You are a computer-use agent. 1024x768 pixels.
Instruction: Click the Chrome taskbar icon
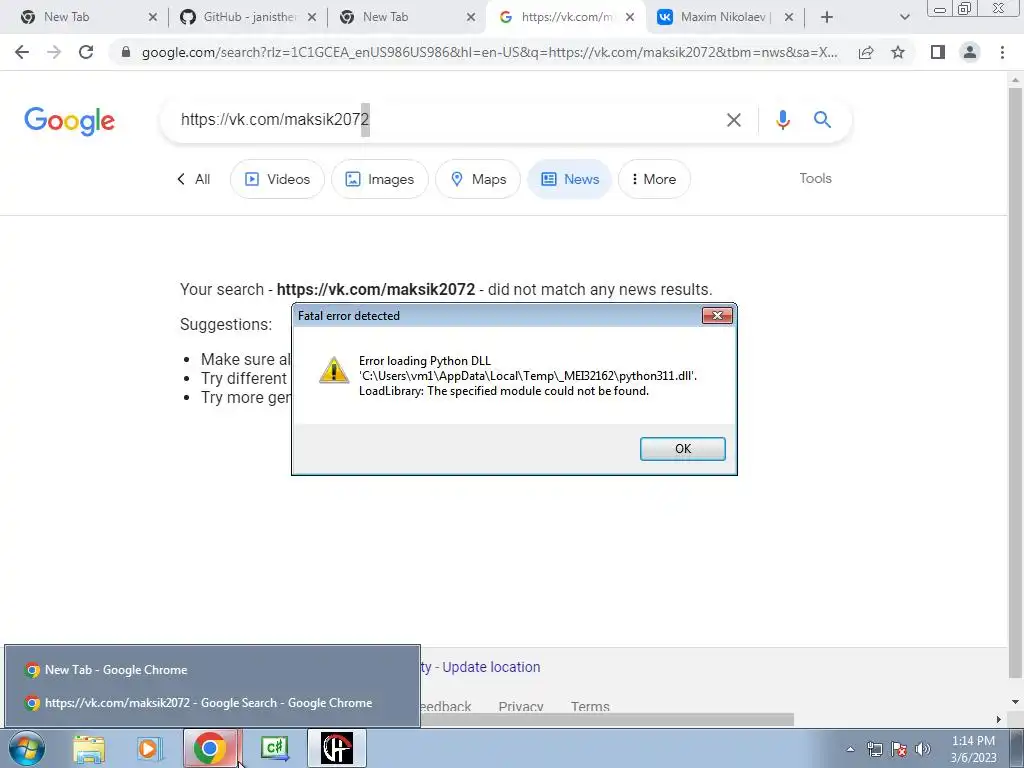(209, 748)
